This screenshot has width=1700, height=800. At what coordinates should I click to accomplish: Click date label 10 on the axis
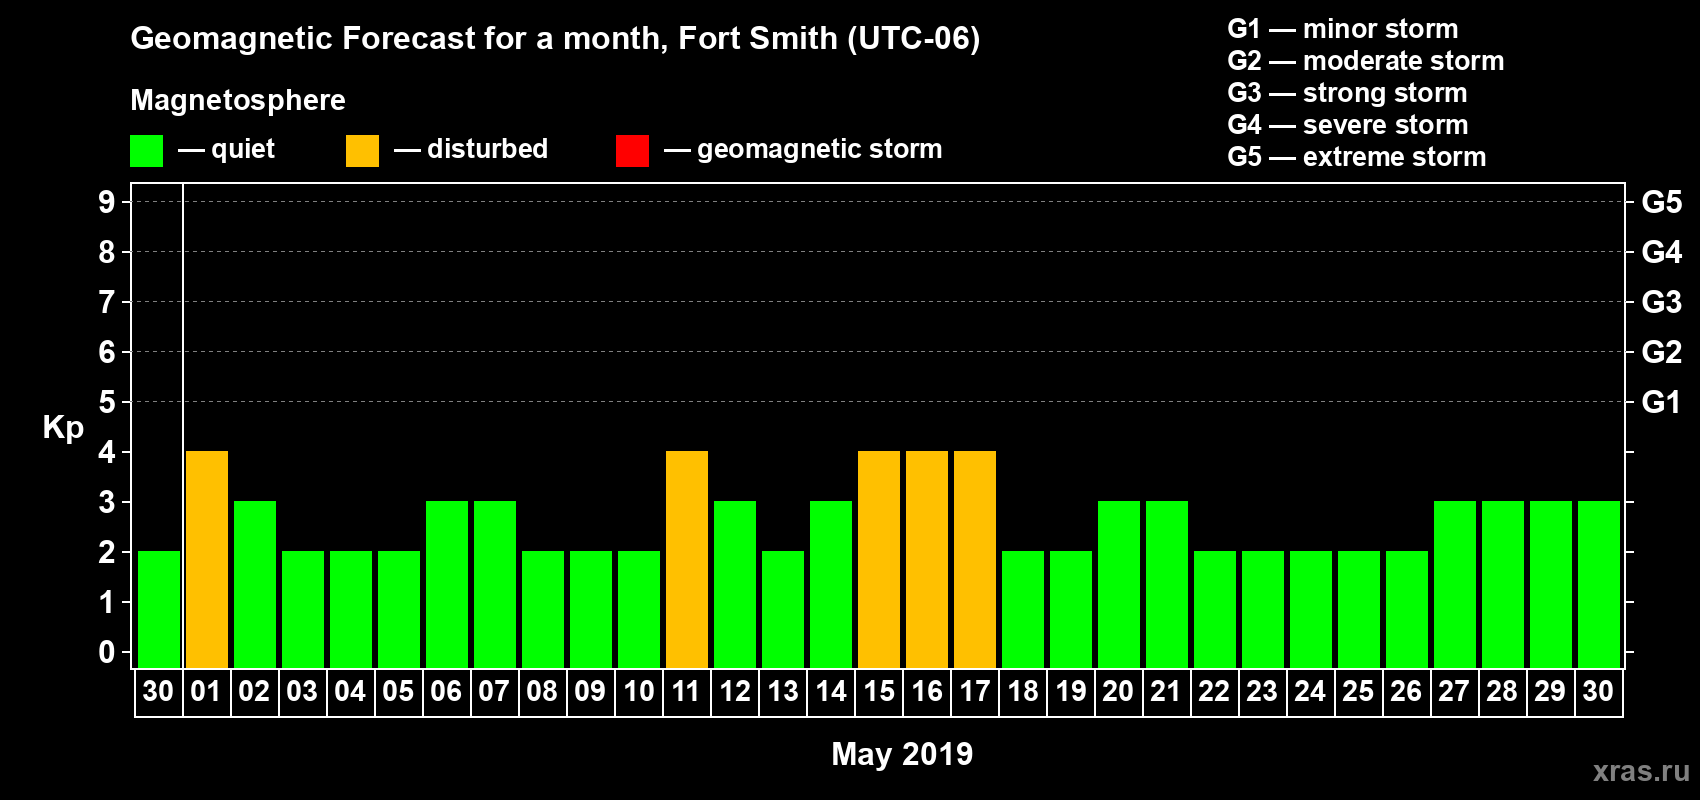[638, 691]
